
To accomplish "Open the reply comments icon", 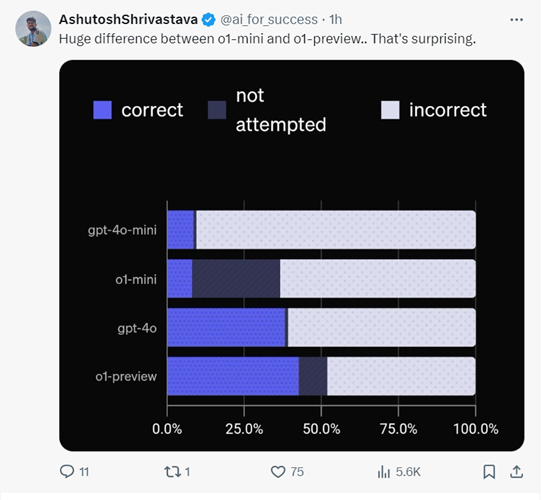I will coord(67,471).
